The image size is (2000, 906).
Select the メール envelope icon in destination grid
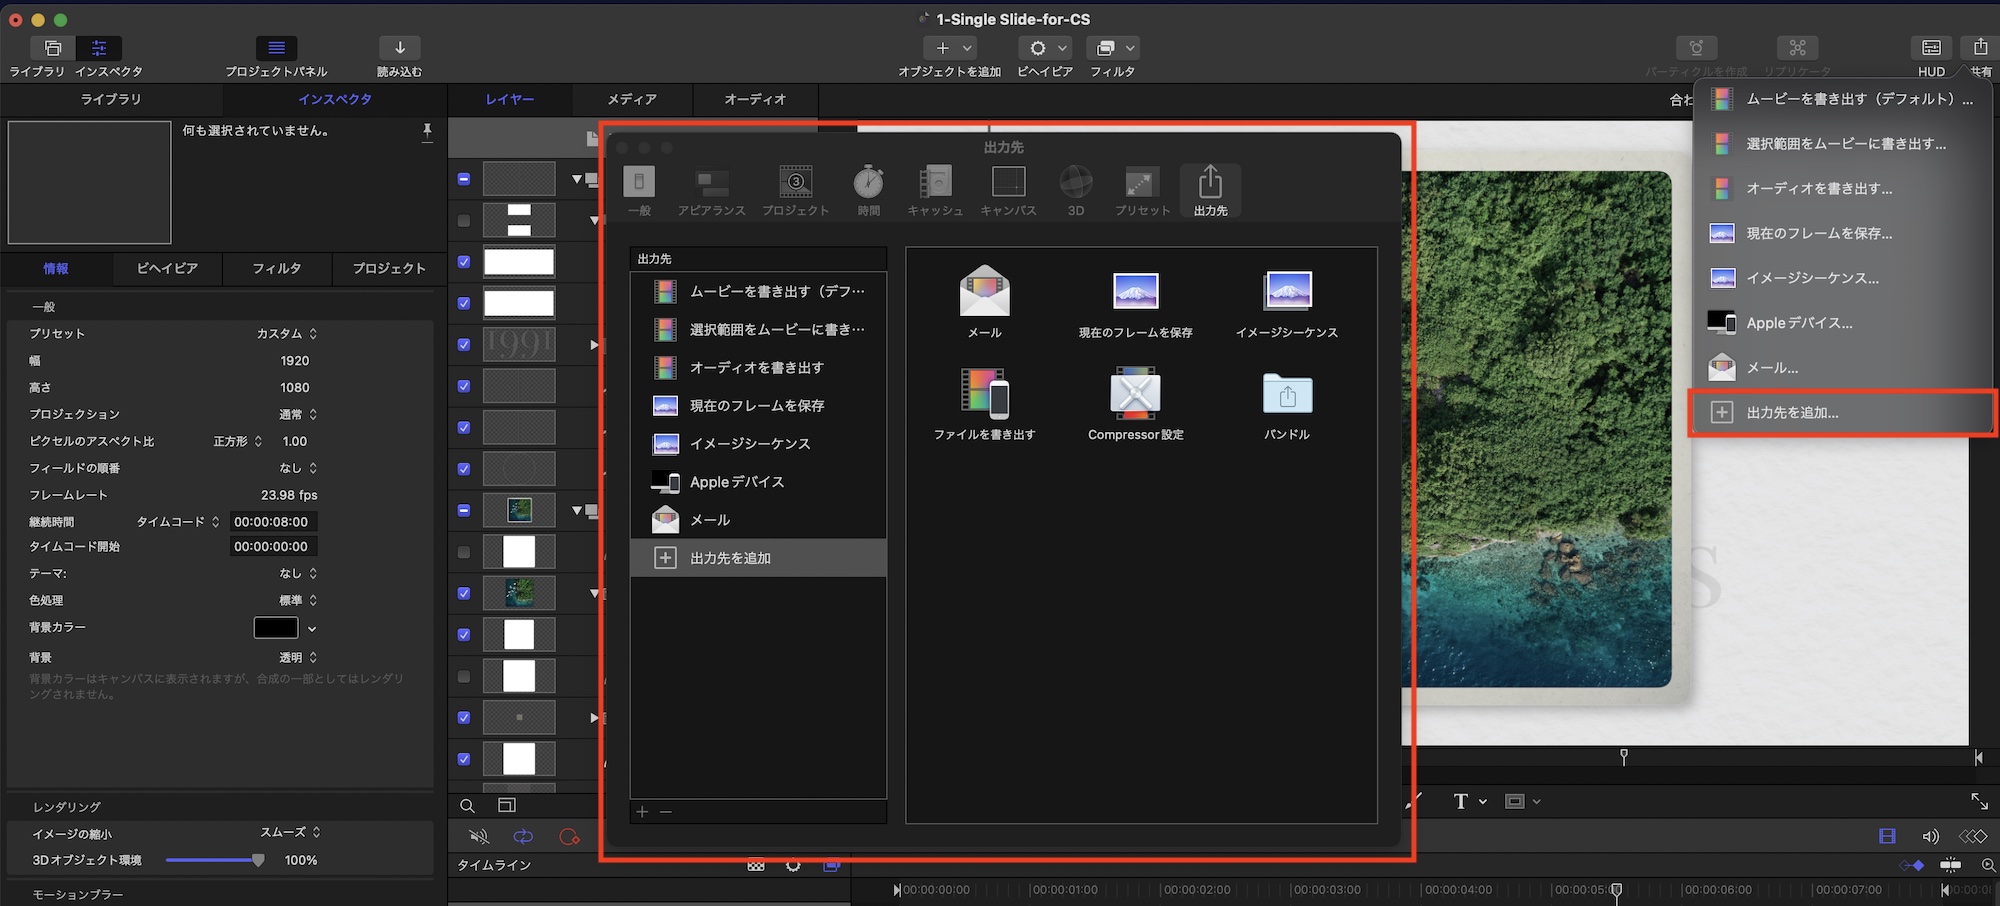tap(985, 290)
